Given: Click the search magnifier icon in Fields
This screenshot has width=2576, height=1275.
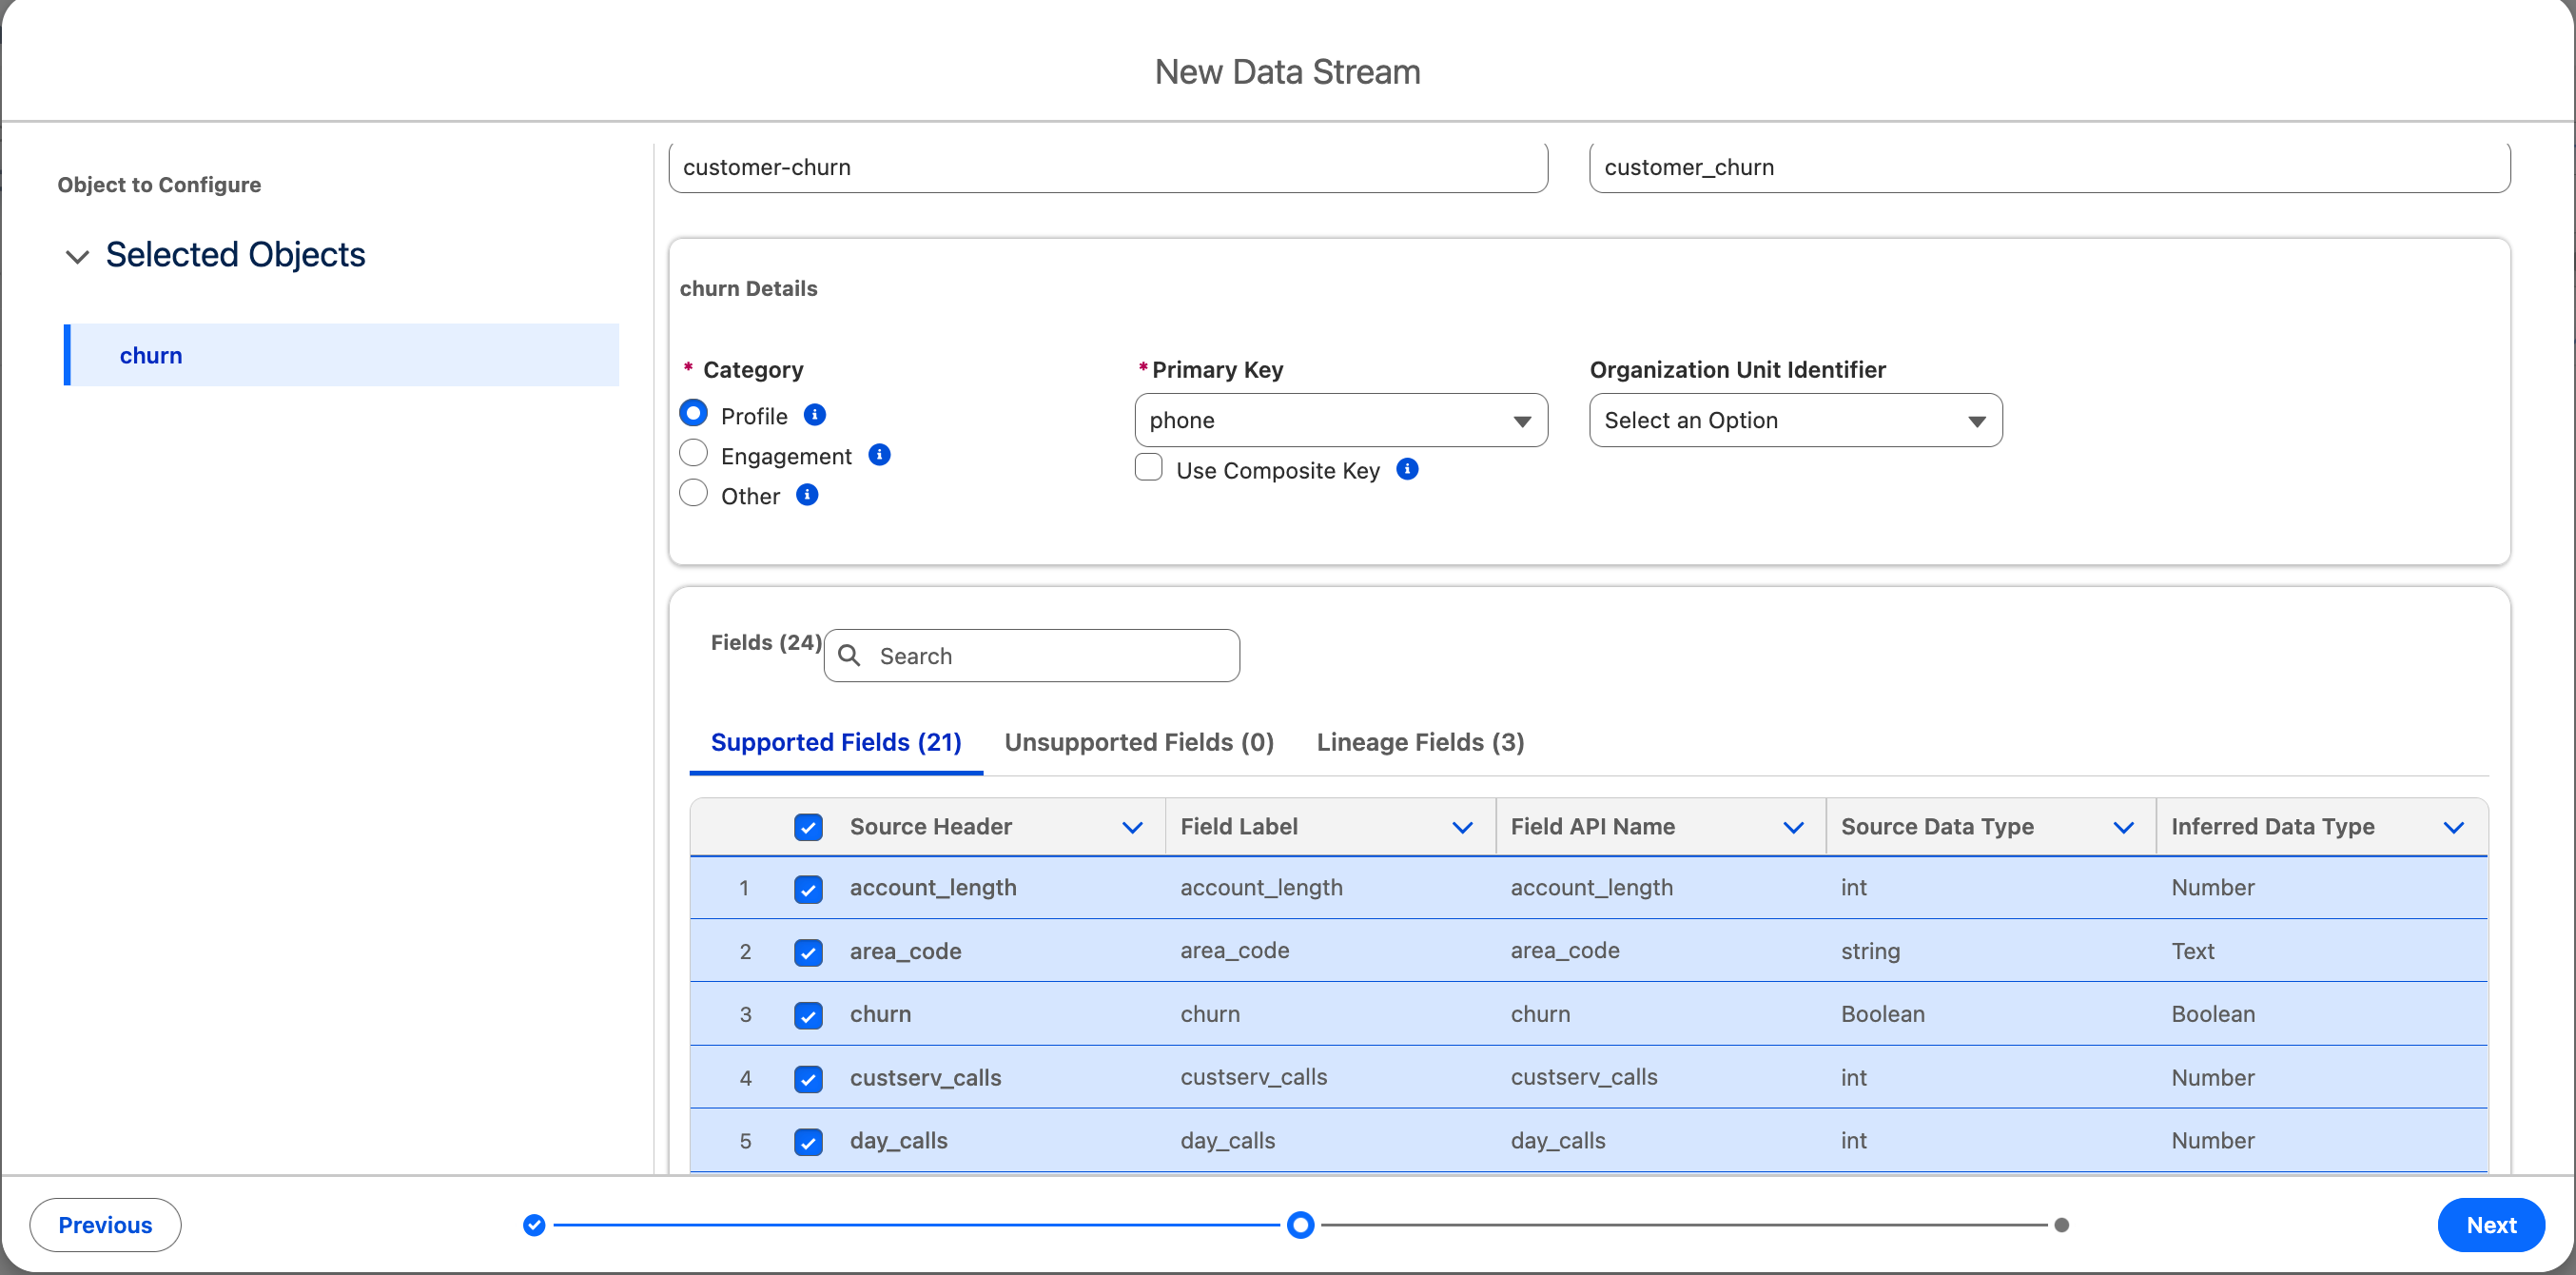Looking at the screenshot, I should [849, 655].
